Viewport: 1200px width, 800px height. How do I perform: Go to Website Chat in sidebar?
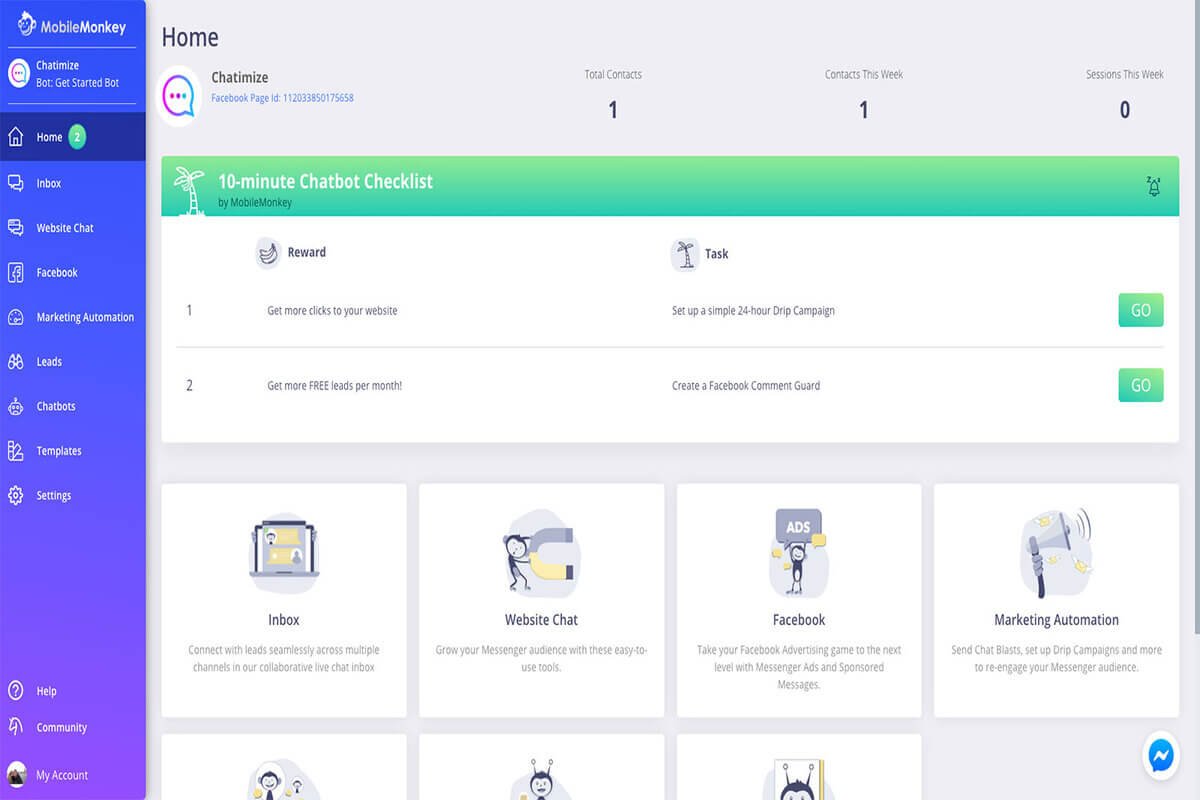click(x=73, y=228)
